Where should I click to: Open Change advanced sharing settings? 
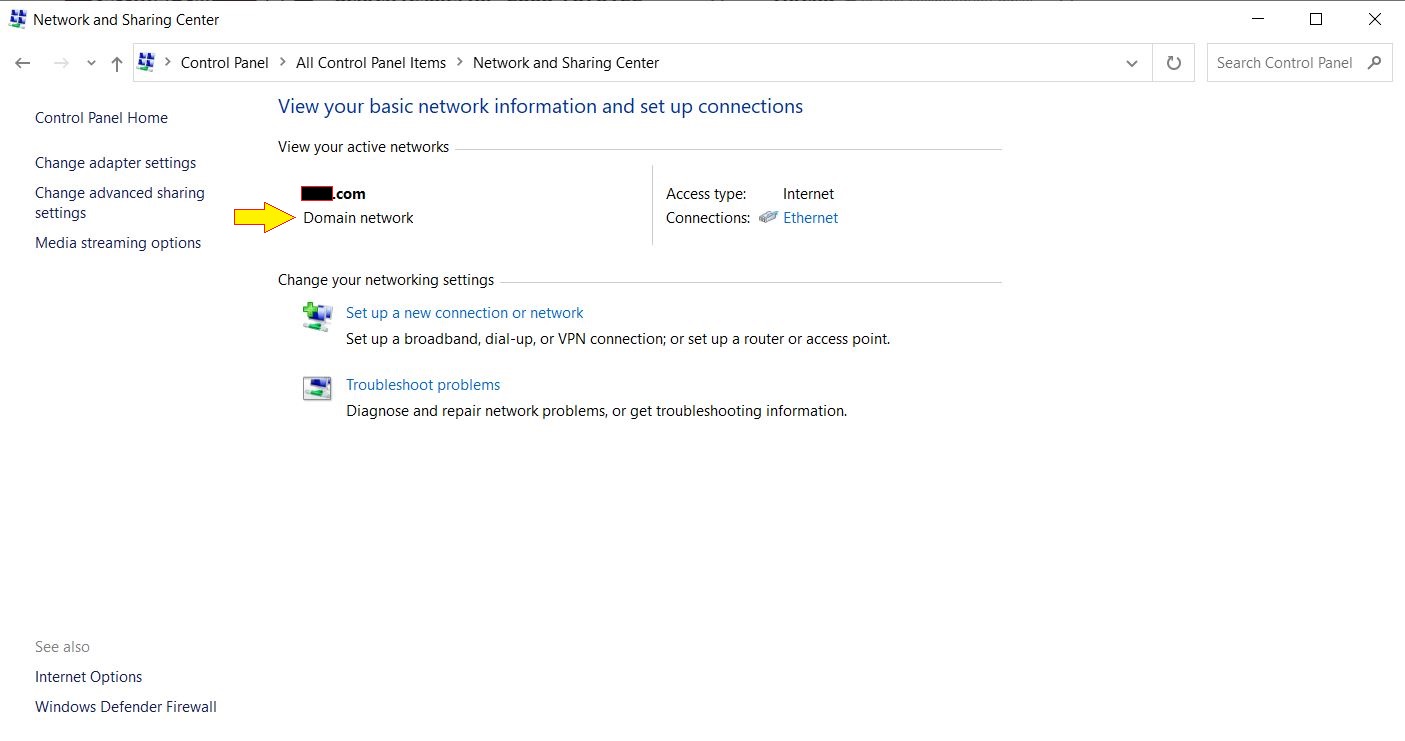(119, 202)
